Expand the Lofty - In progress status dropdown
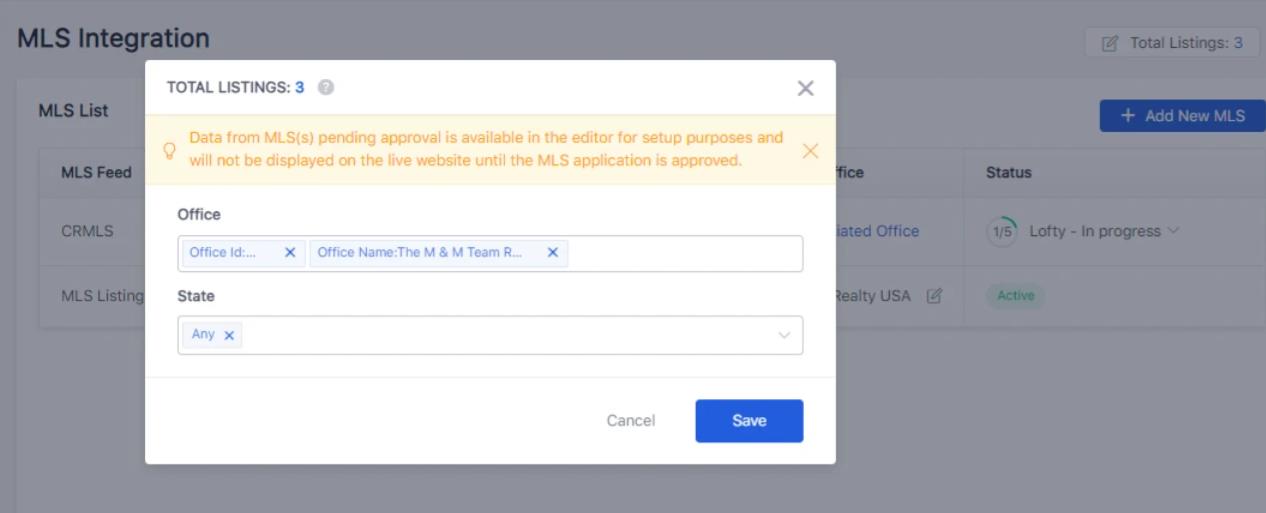1266x513 pixels. click(1173, 231)
